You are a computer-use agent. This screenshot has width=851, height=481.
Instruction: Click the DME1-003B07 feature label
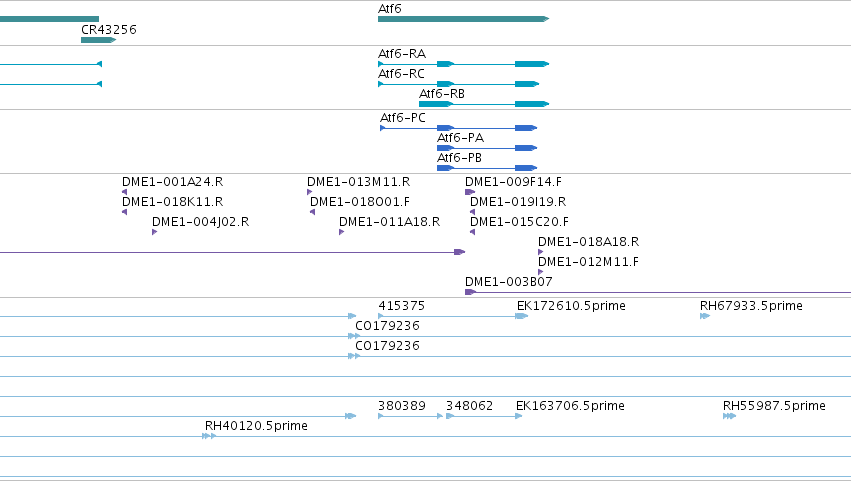509,282
